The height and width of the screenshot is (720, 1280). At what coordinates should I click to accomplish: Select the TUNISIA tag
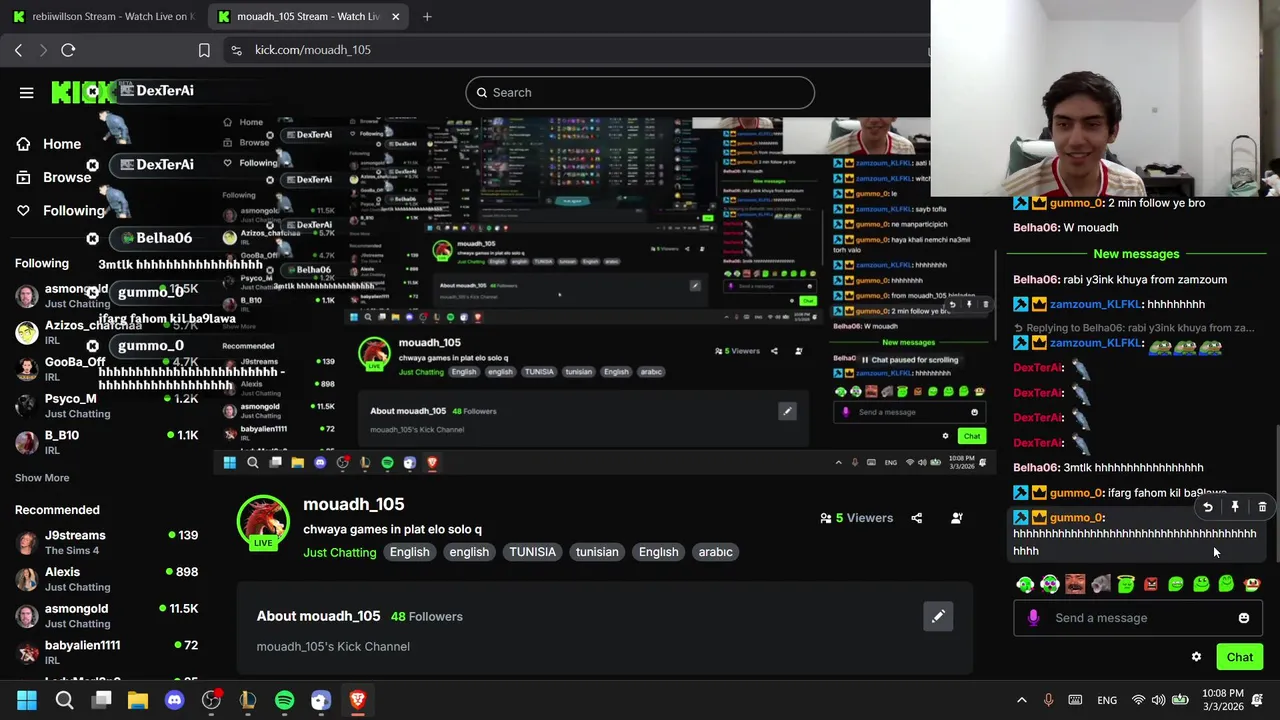pos(532,552)
